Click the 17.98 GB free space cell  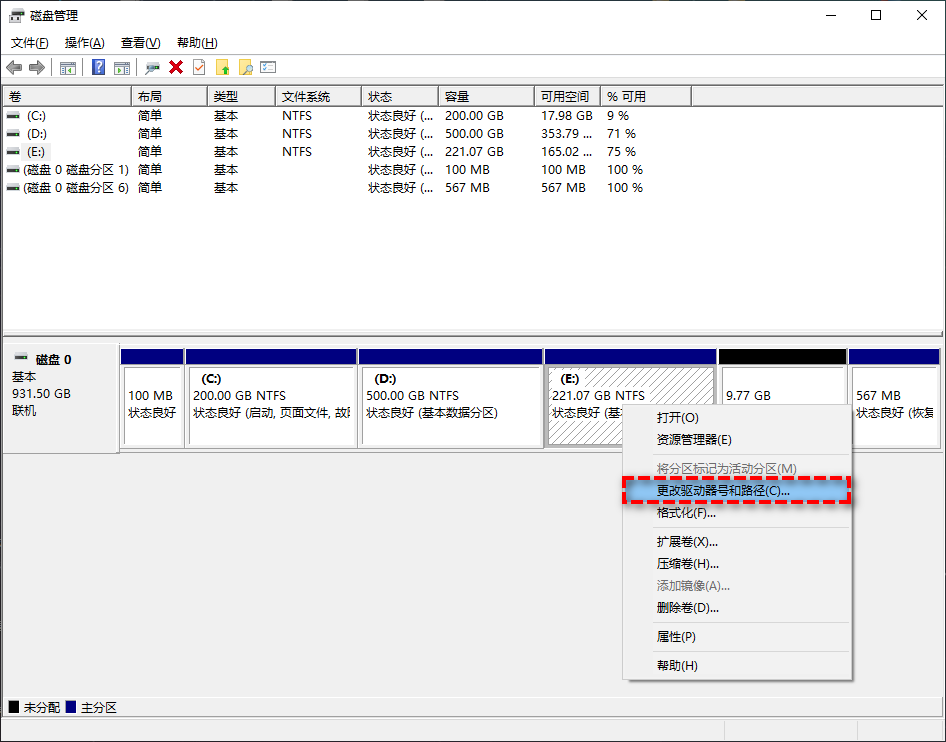pyautogui.click(x=567, y=115)
